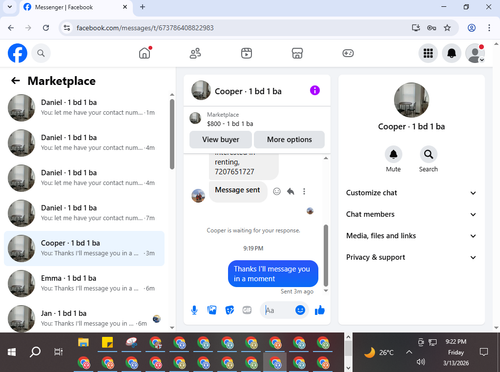The image size is (500, 372).
Task: Open the Windows Start menu
Action: (12, 352)
